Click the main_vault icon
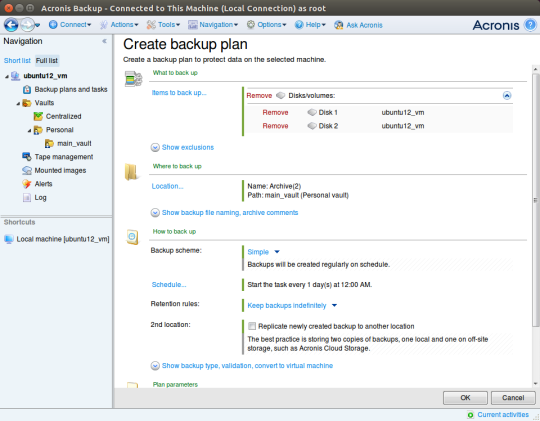Image resolution: width=540 pixels, height=421 pixels. click(x=49, y=143)
